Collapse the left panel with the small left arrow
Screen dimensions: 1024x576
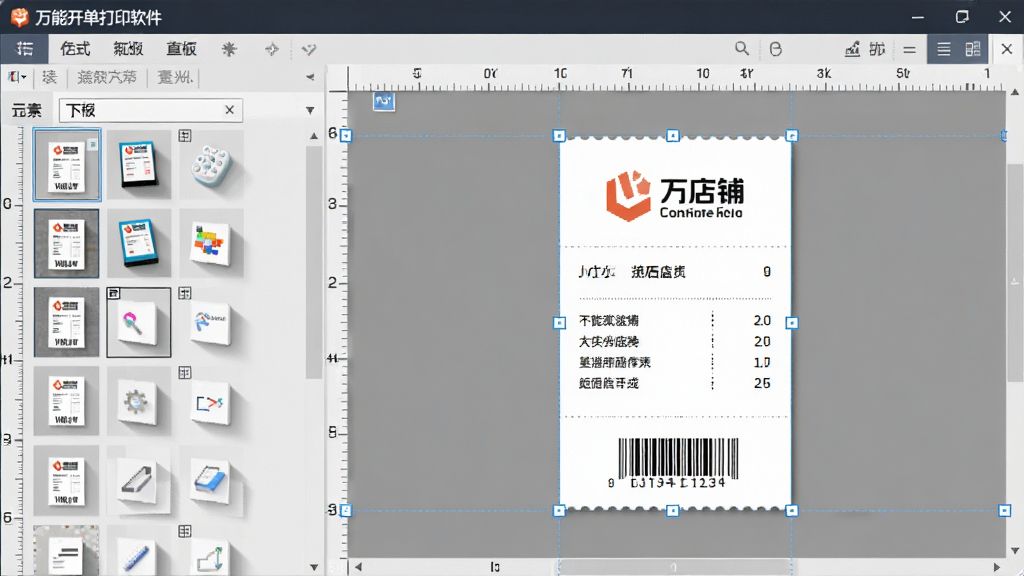pyautogui.click(x=310, y=77)
